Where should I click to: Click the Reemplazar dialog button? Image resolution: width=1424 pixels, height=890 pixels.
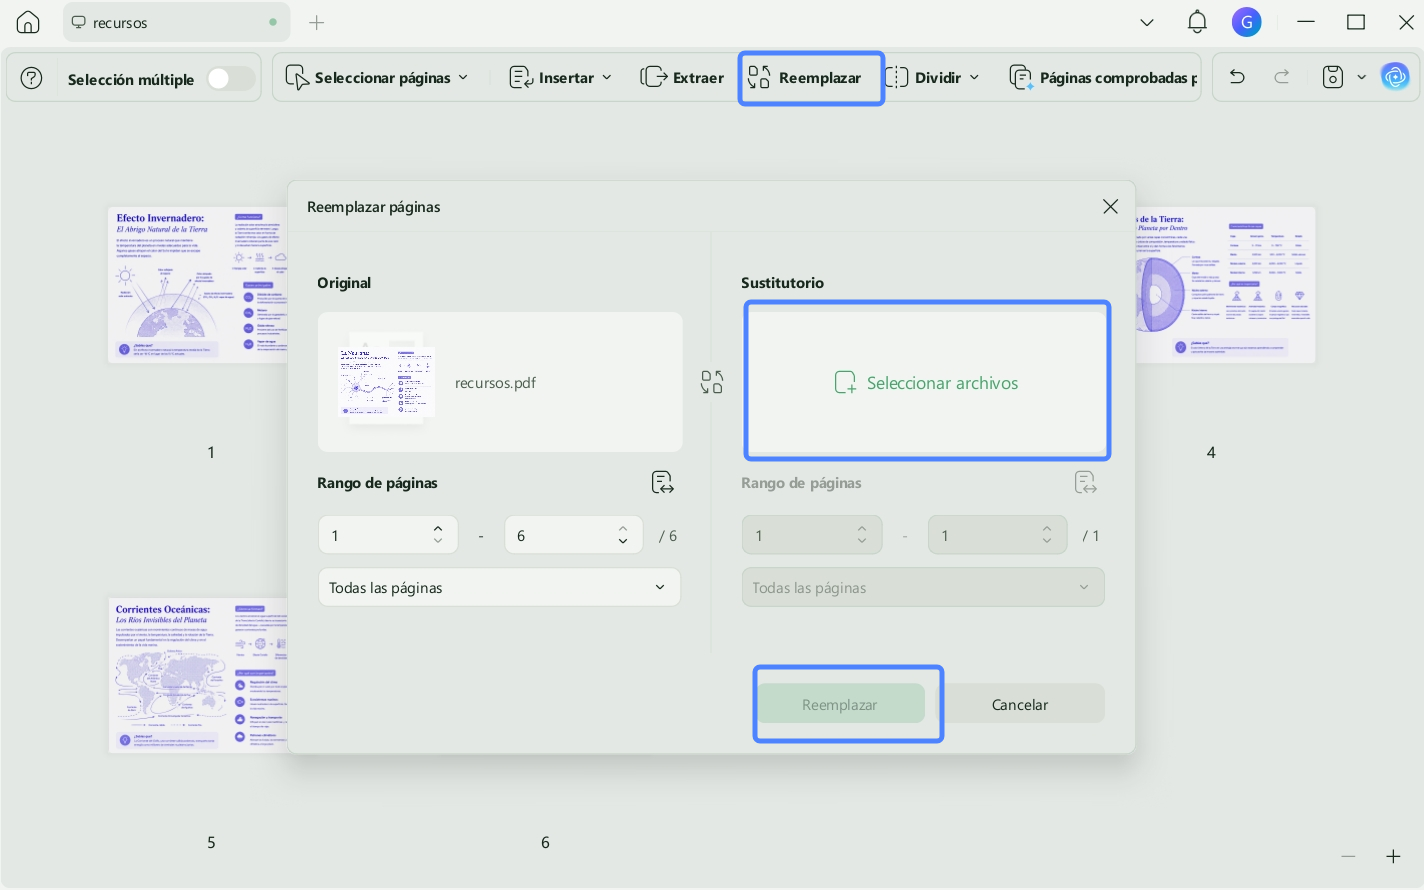840,704
